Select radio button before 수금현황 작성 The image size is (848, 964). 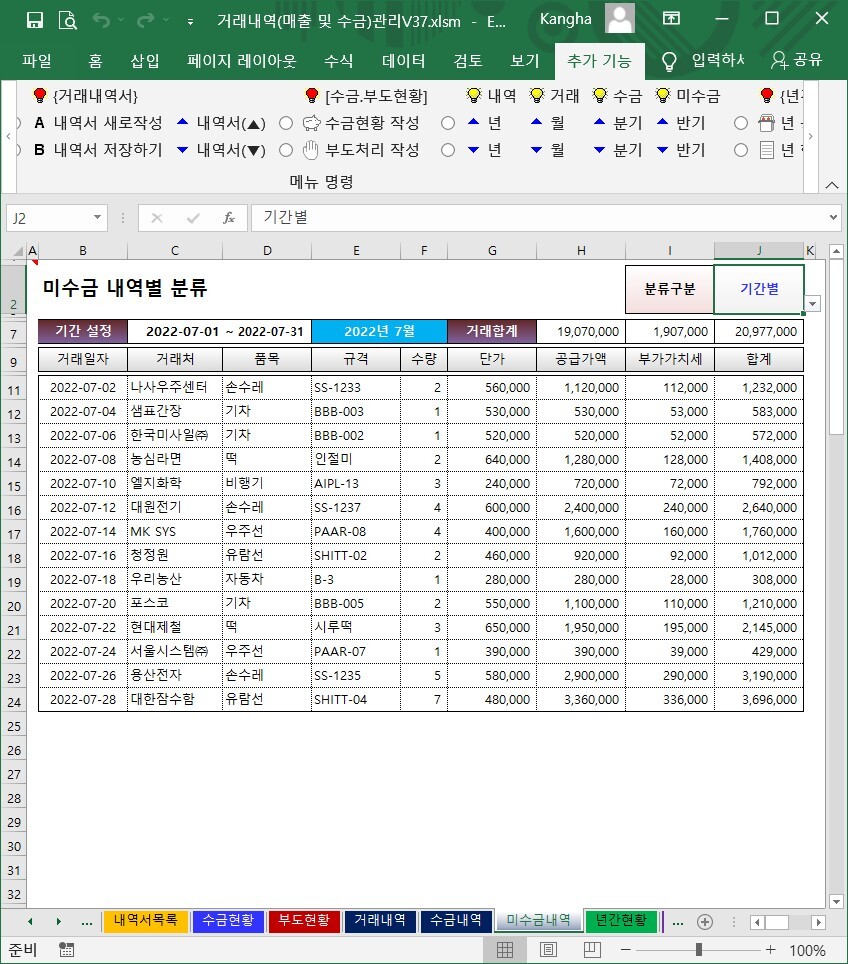coord(286,123)
